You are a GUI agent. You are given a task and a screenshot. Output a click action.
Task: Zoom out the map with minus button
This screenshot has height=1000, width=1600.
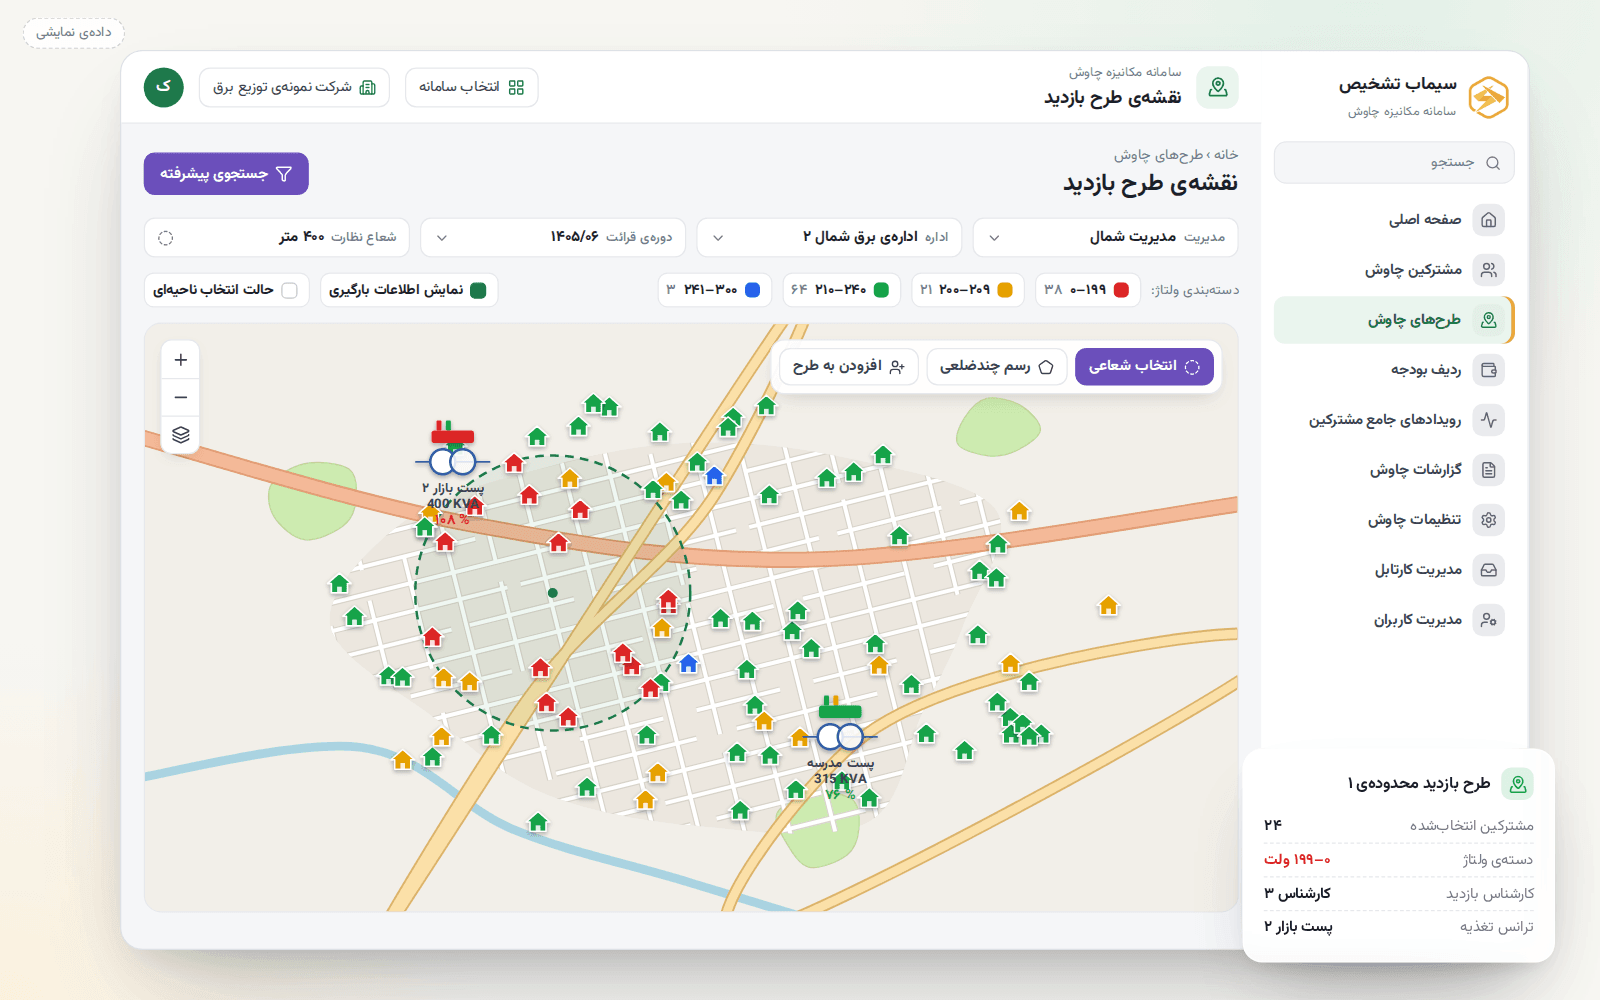181,397
